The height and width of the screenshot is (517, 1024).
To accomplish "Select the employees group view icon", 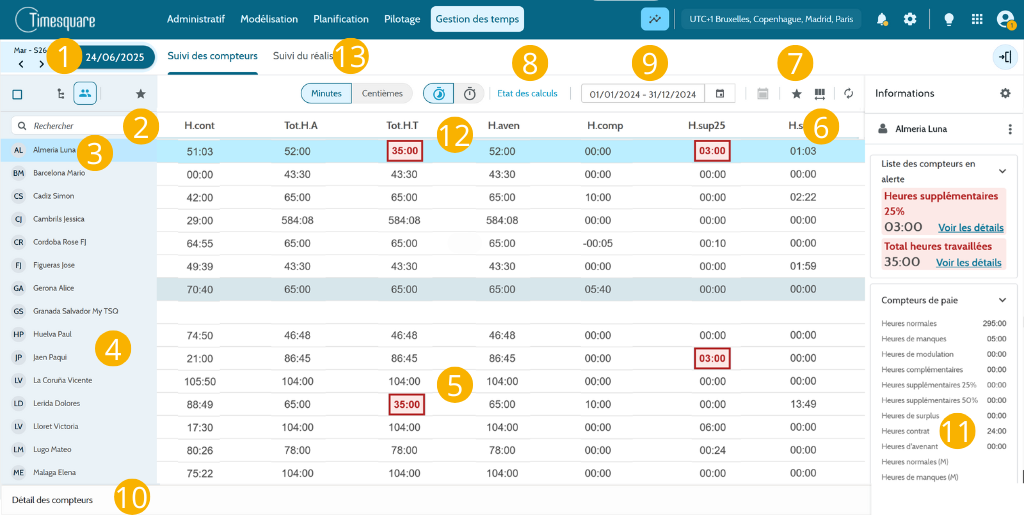I will pos(85,93).
